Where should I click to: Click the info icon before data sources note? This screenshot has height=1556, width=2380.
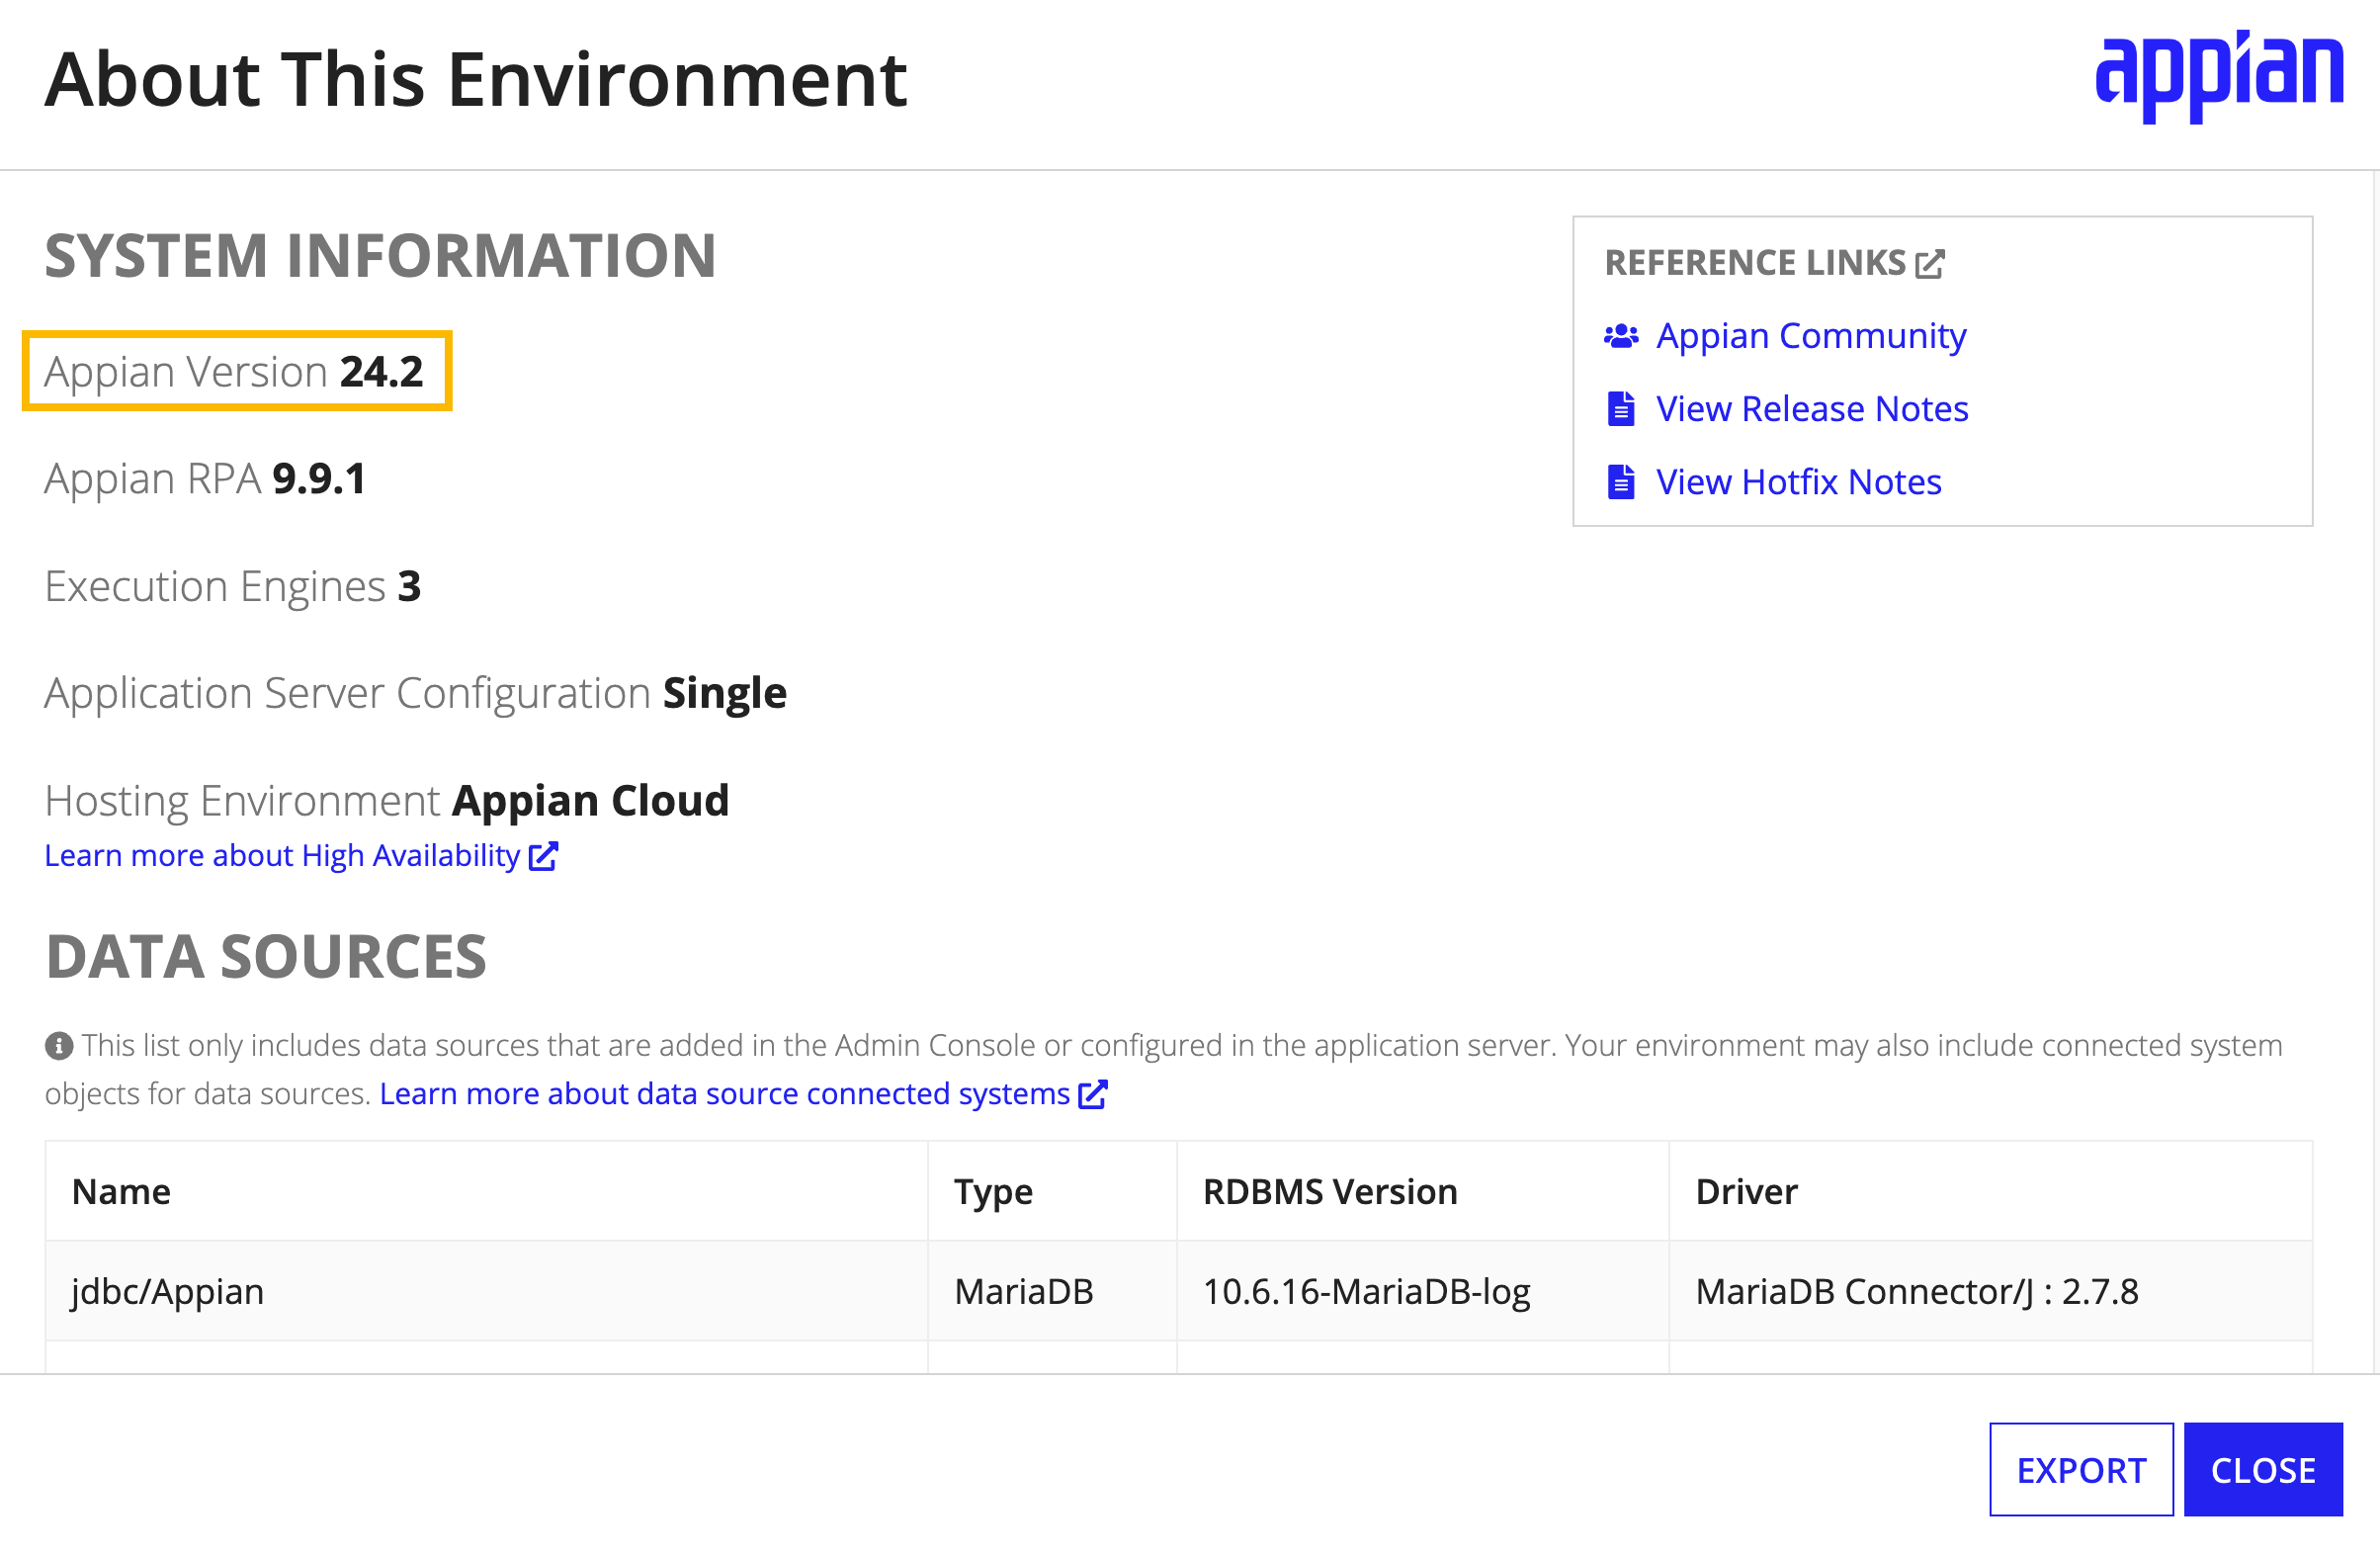tap(59, 1046)
